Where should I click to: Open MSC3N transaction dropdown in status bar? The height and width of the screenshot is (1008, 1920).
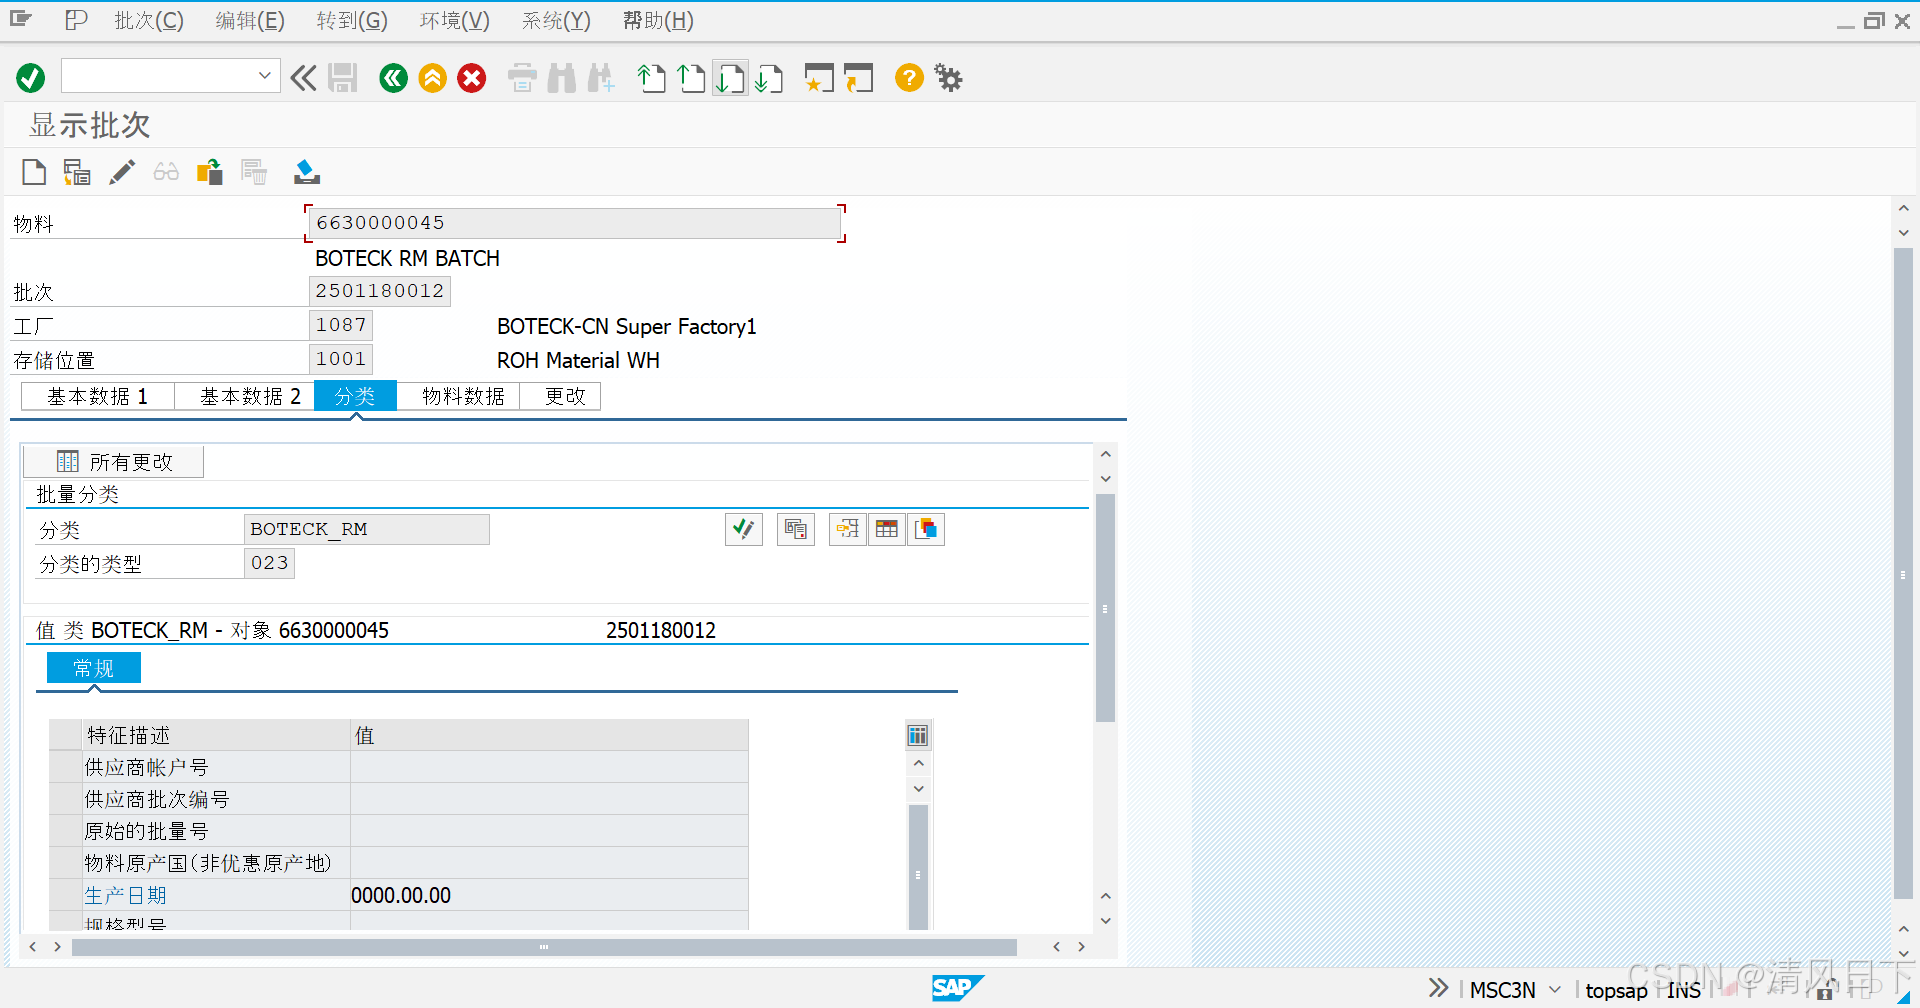pos(1555,989)
